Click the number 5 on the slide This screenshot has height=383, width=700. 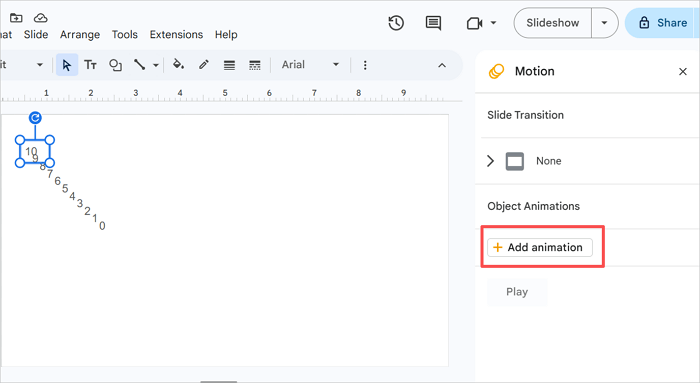pyautogui.click(x=65, y=188)
